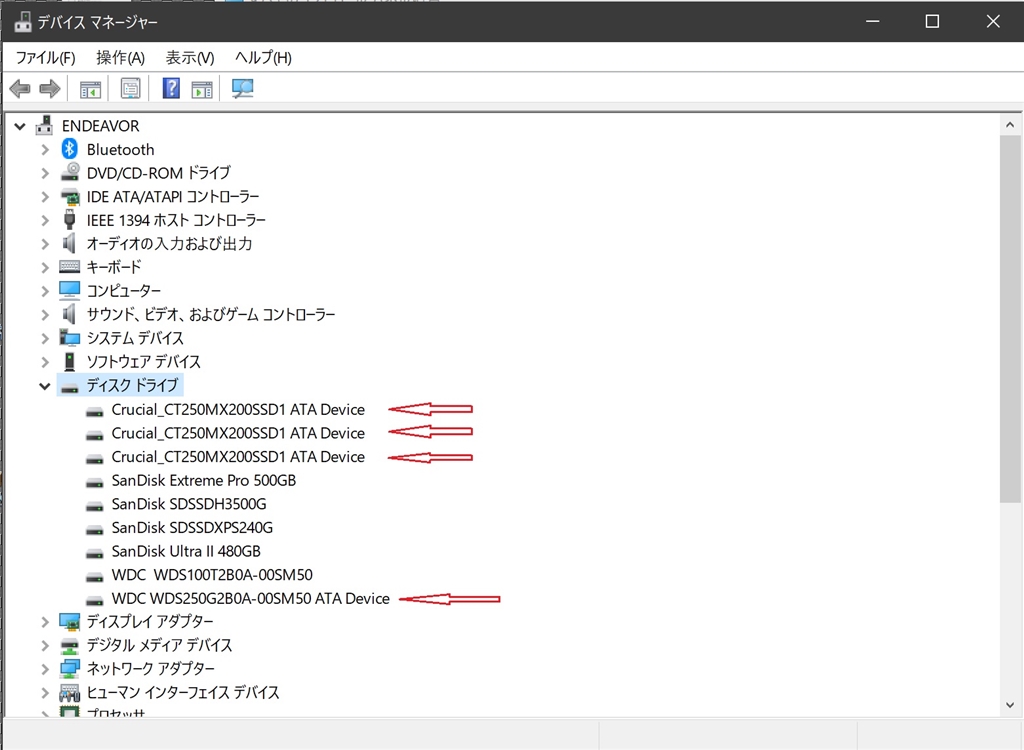Viewport: 1024px width, 750px height.
Task: Click the デジタル メディア デバイス icon
Action: click(70, 645)
